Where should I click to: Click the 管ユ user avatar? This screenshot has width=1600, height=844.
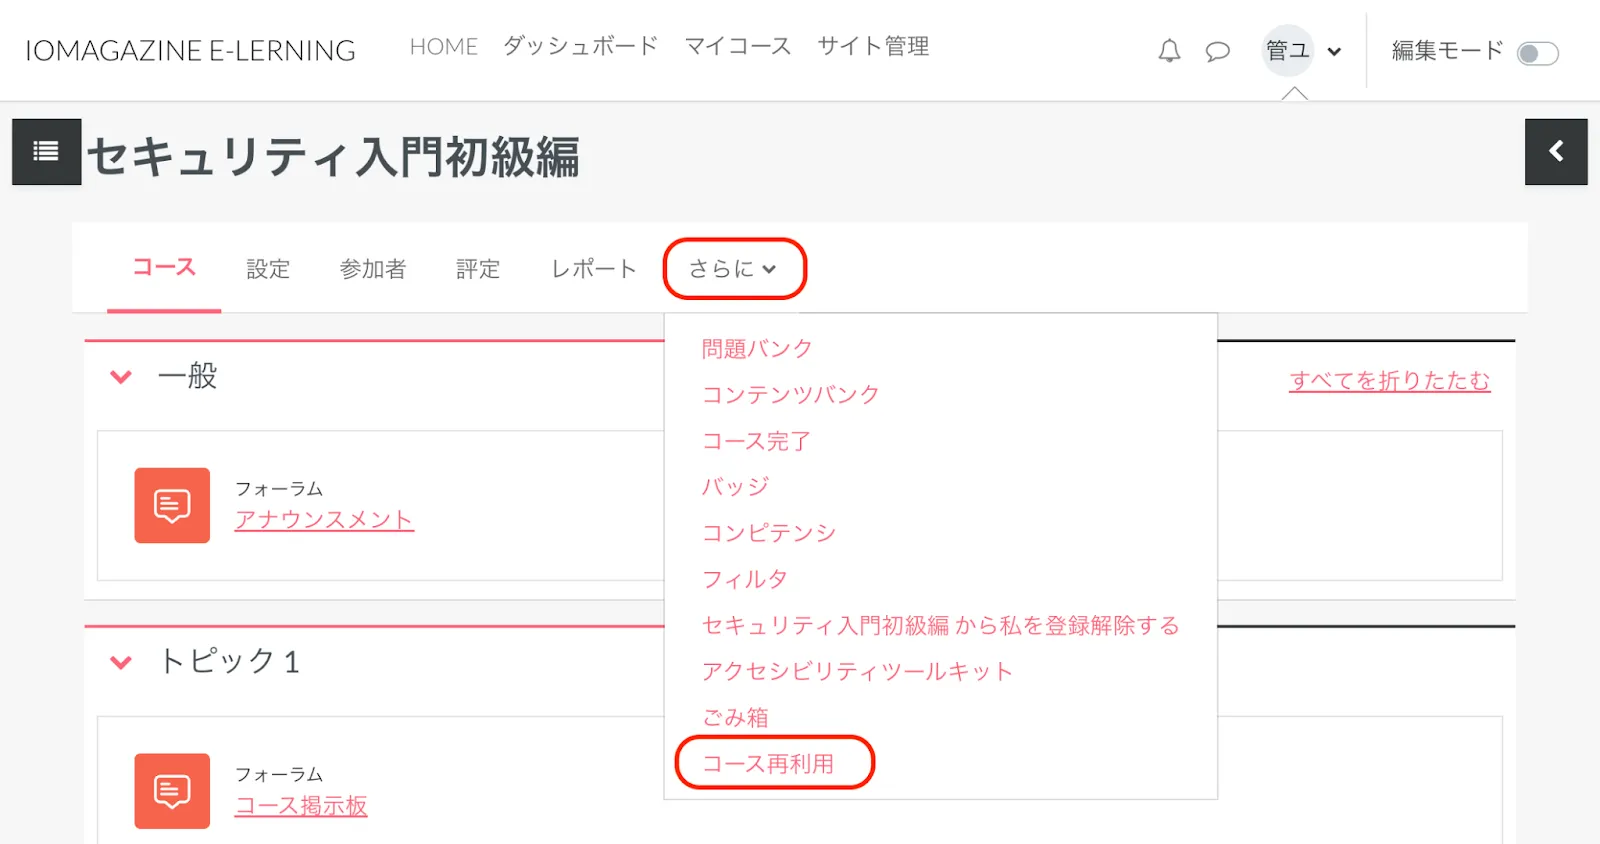click(1287, 50)
